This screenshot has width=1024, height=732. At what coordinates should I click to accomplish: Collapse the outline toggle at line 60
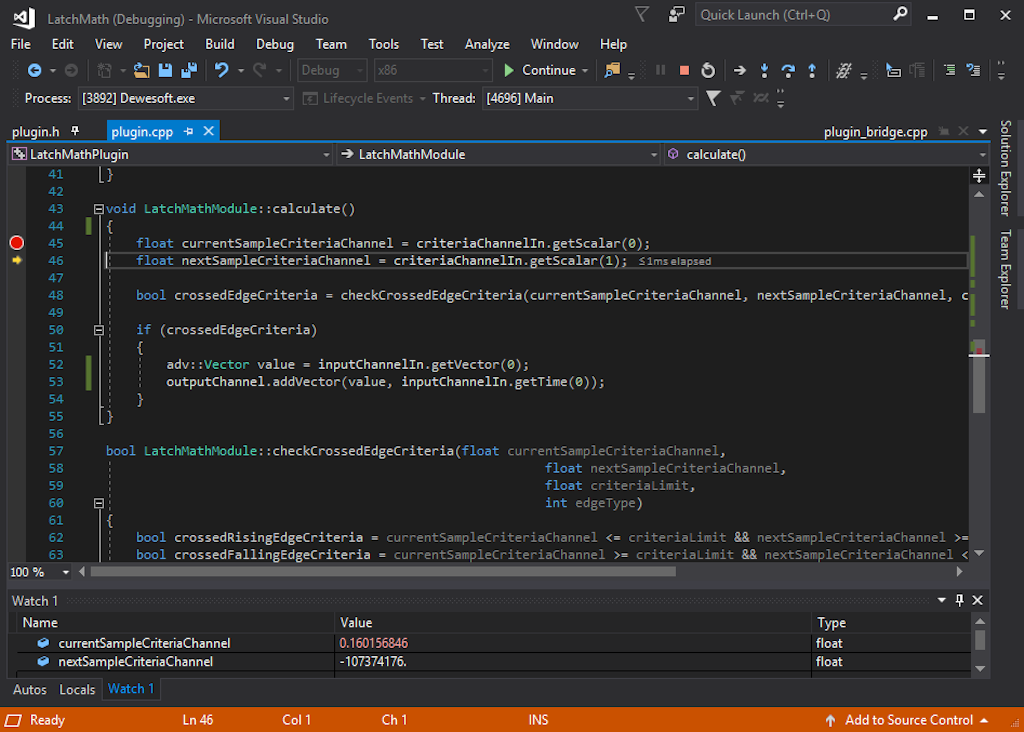point(99,503)
